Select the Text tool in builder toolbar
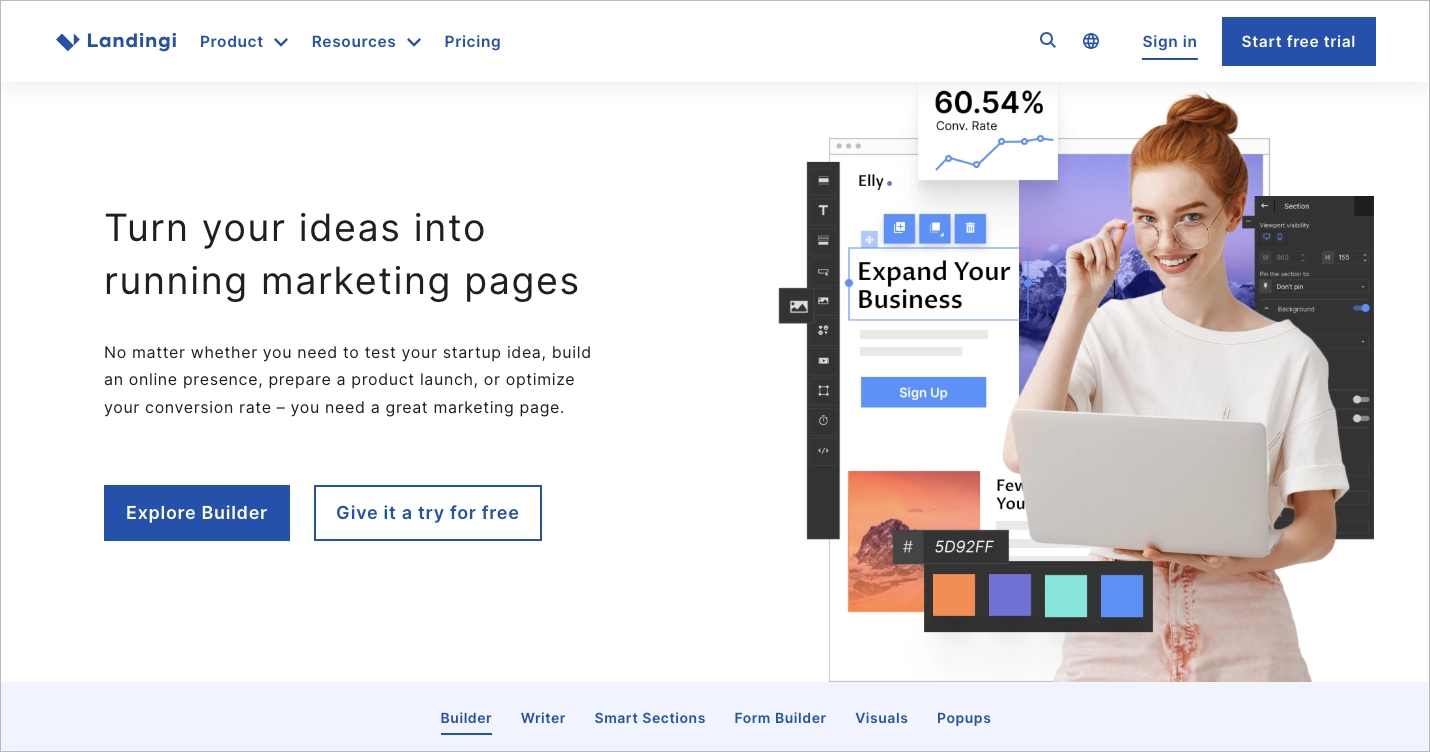Viewport: 1430px width, 752px height. point(823,210)
